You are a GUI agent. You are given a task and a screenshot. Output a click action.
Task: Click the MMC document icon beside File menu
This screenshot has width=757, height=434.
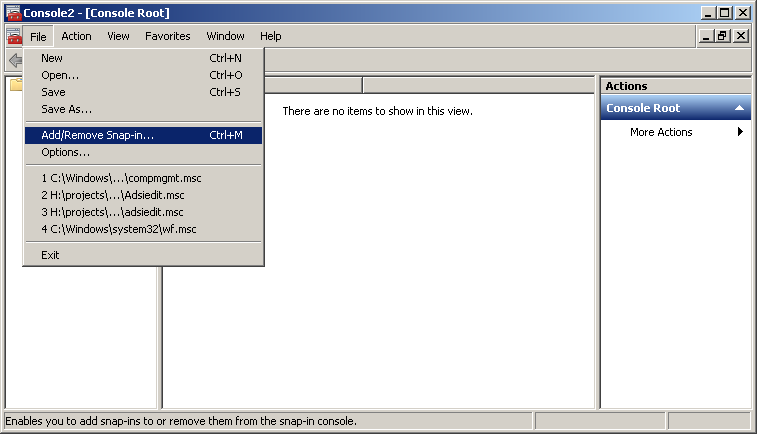(x=13, y=36)
